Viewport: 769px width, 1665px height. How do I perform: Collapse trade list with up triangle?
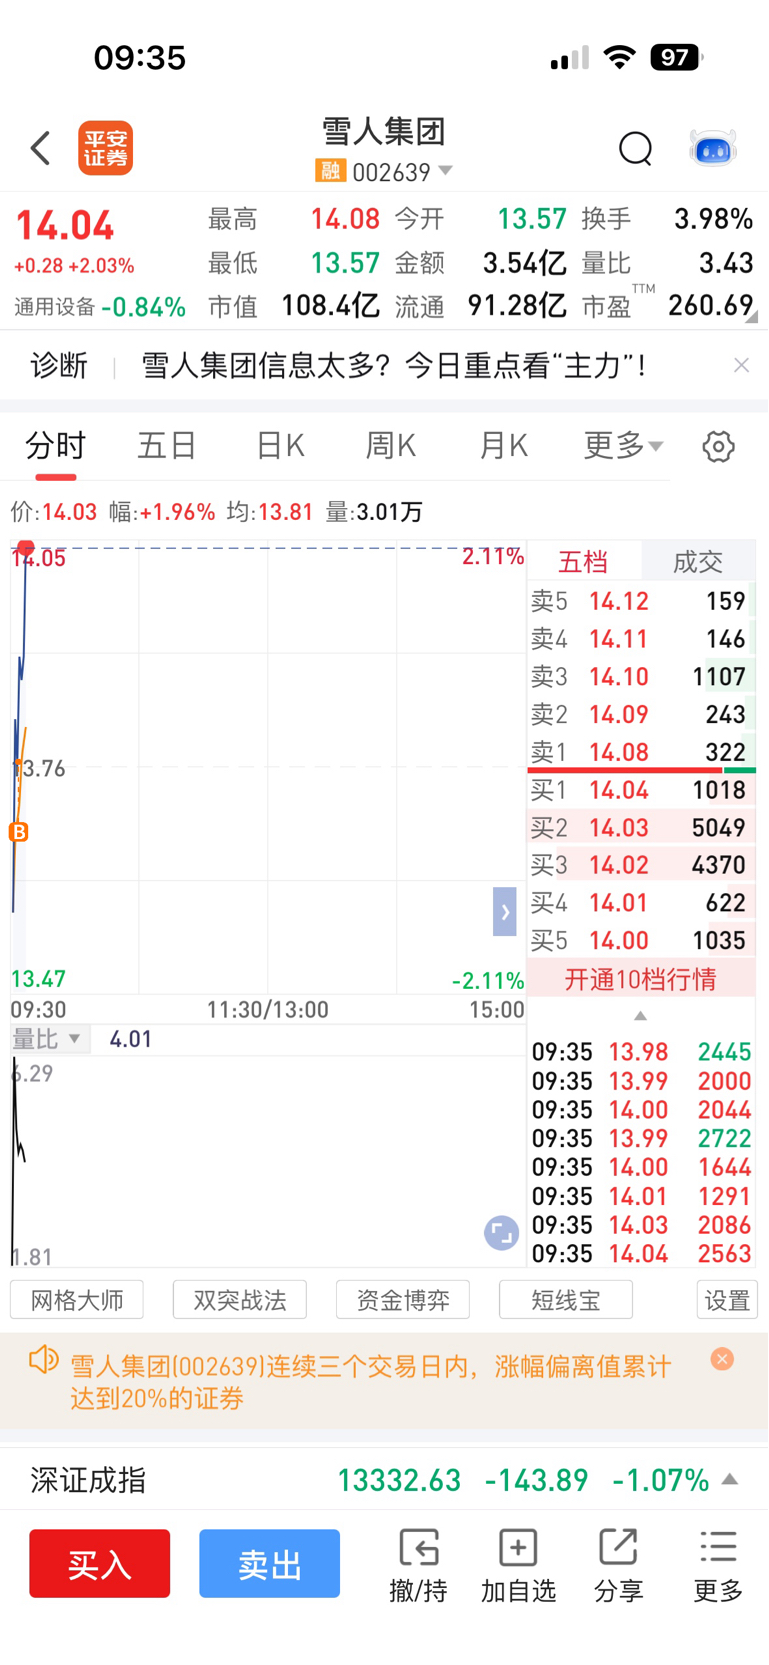(641, 1015)
